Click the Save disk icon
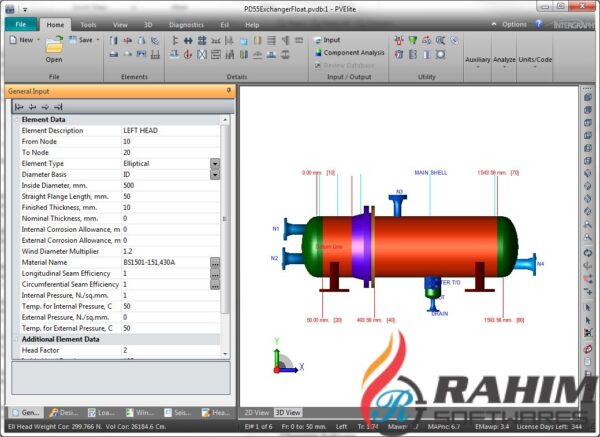The width and height of the screenshot is (600, 437). [x=72, y=40]
